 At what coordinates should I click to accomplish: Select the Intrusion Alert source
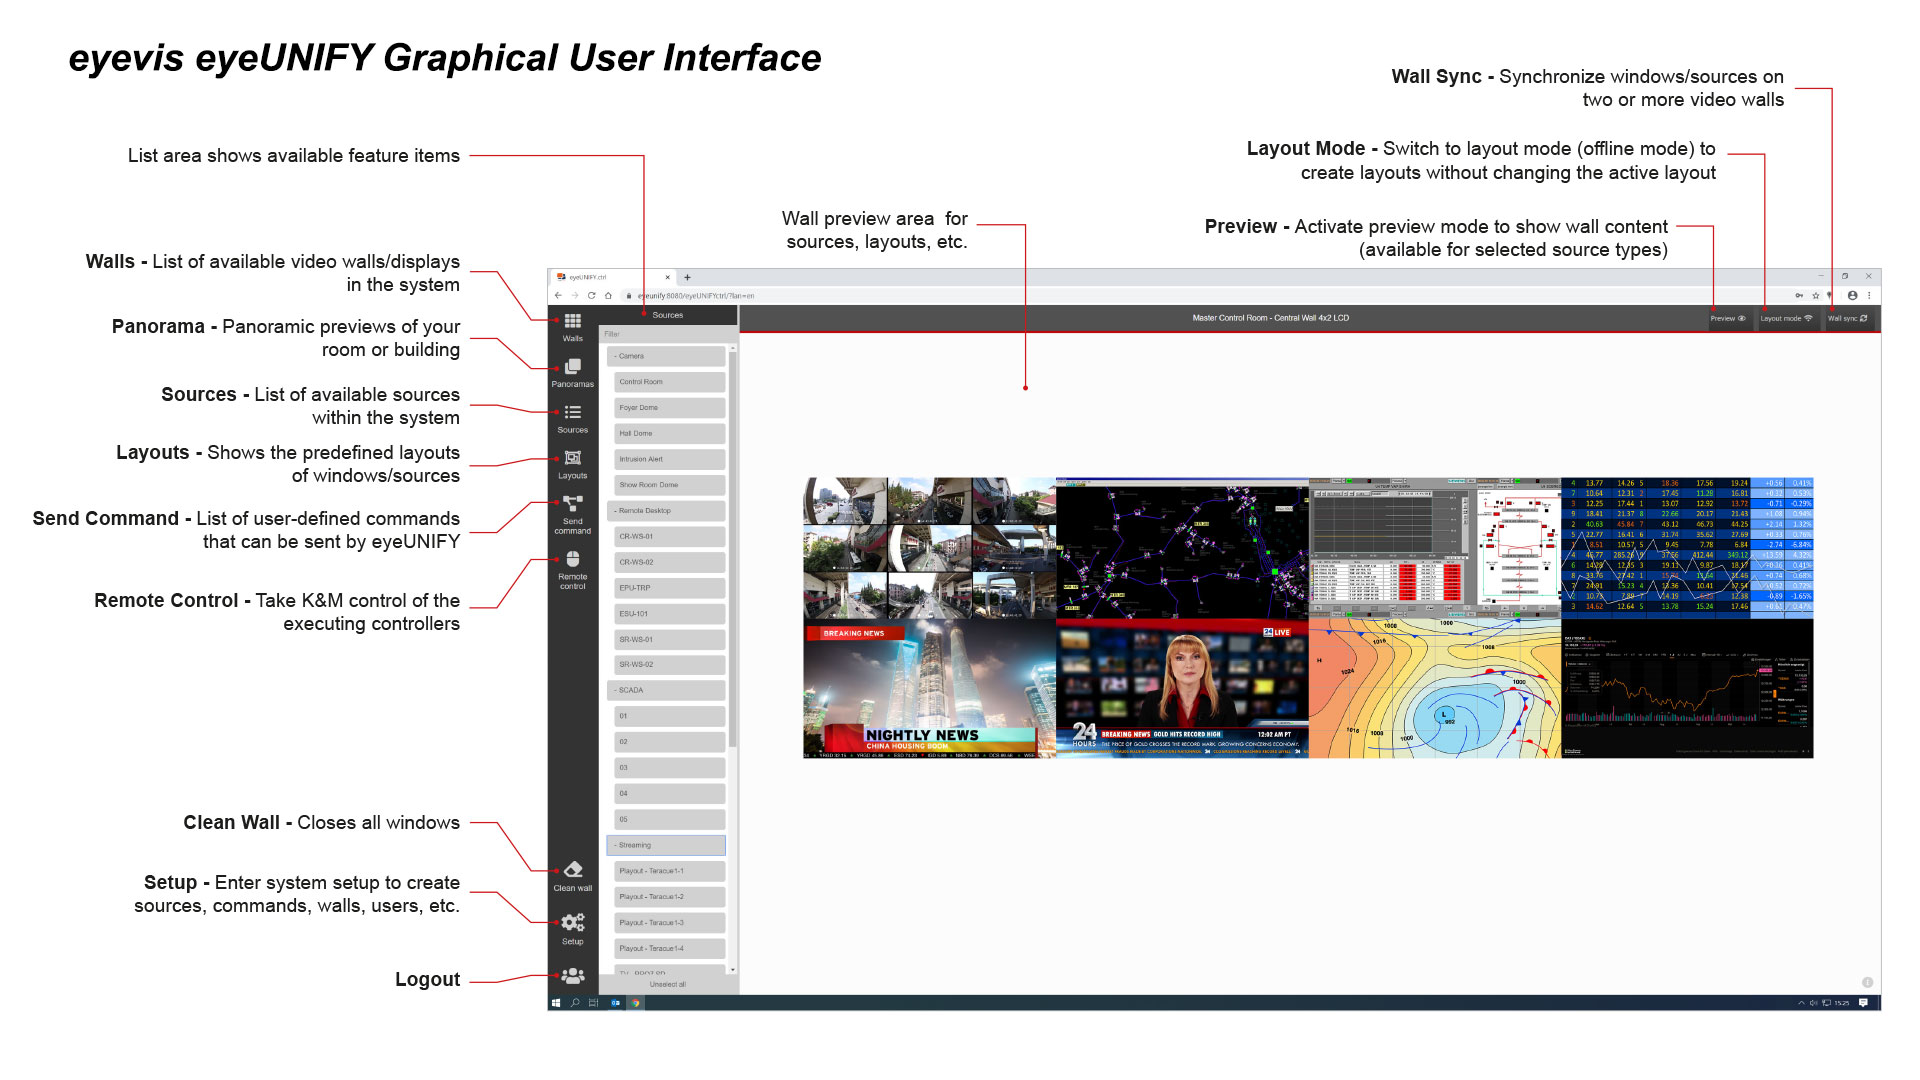pos(669,460)
